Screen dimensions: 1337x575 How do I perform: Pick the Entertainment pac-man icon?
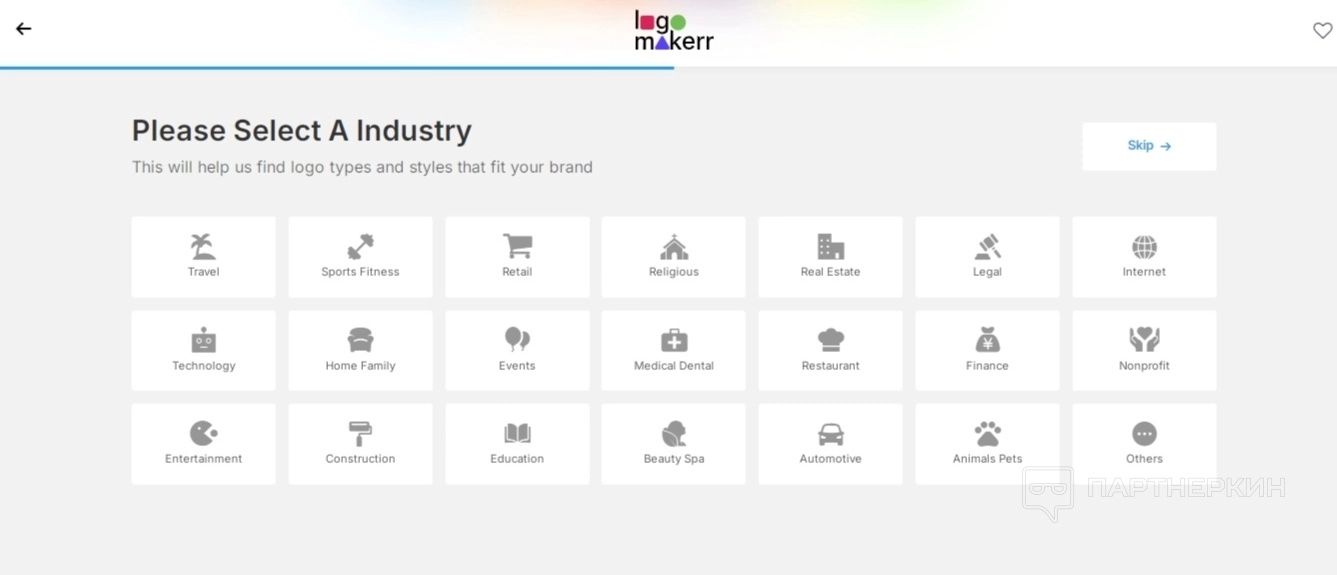coord(203,433)
